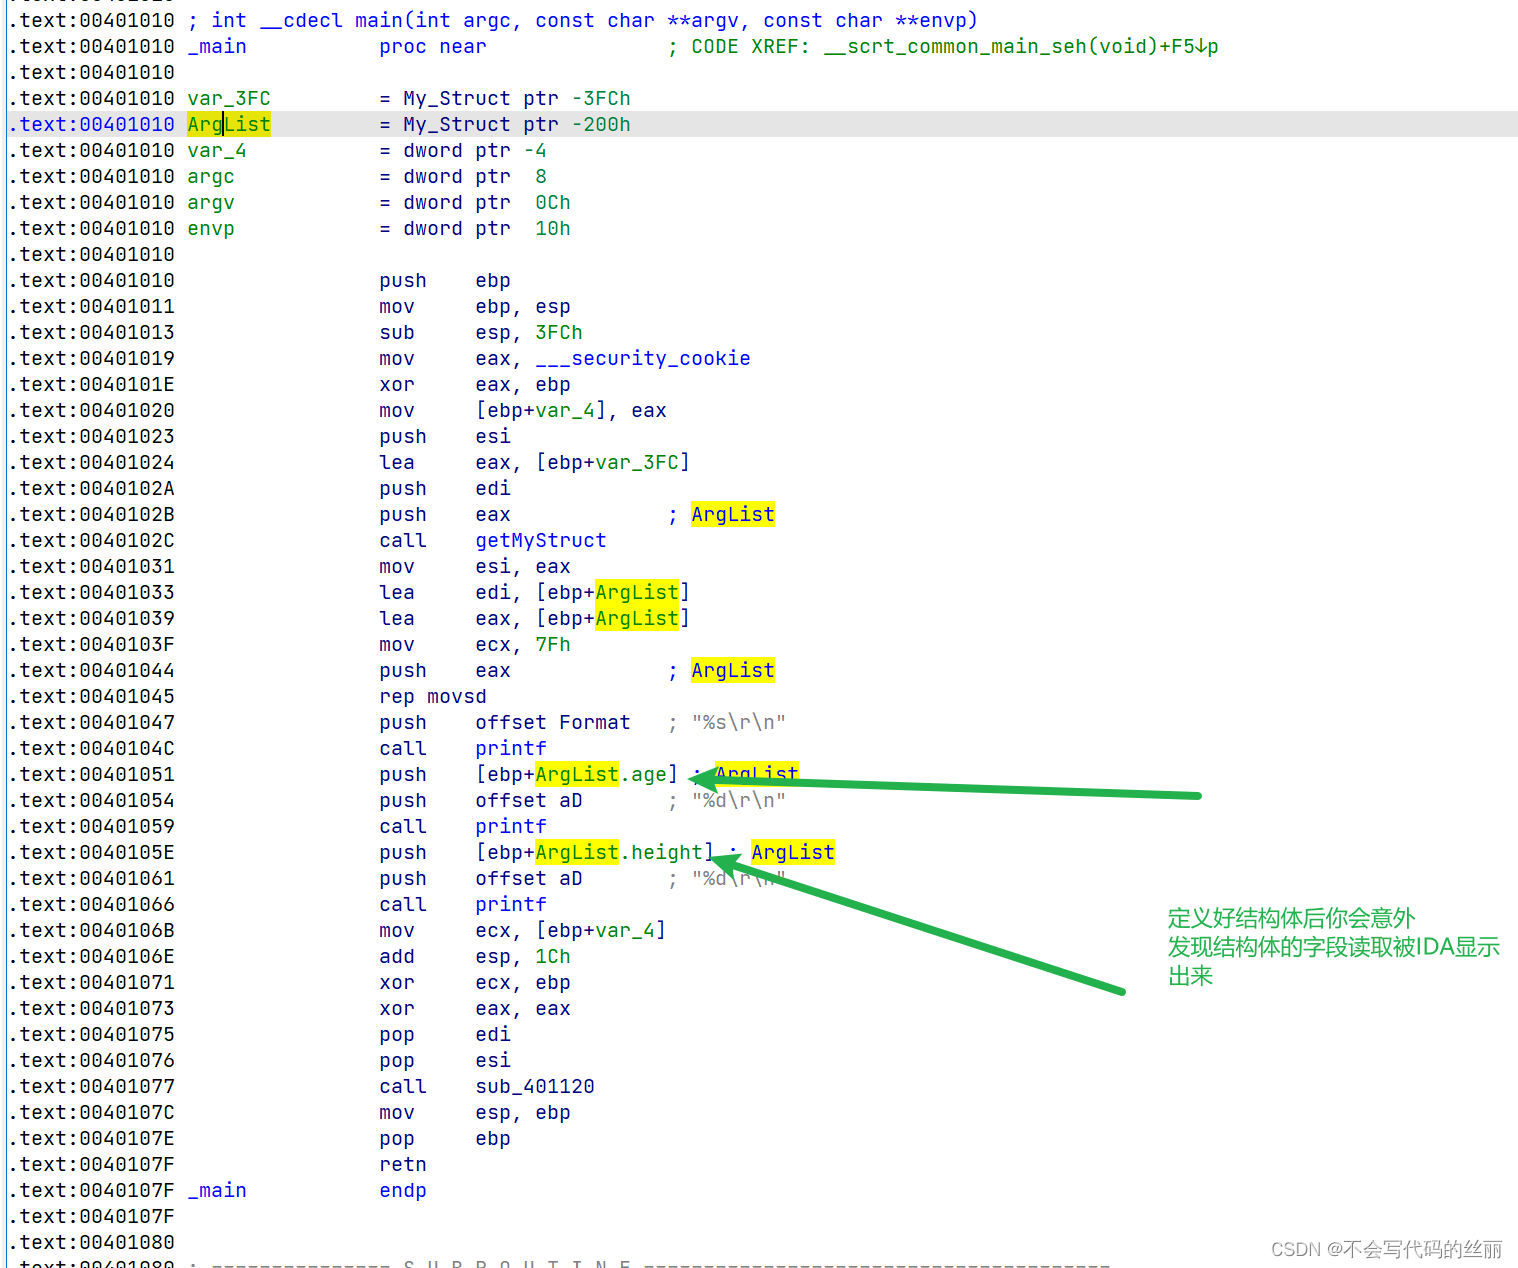Click the printf call at address 00401059
Image resolution: width=1518 pixels, height=1268 pixels.
511,826
